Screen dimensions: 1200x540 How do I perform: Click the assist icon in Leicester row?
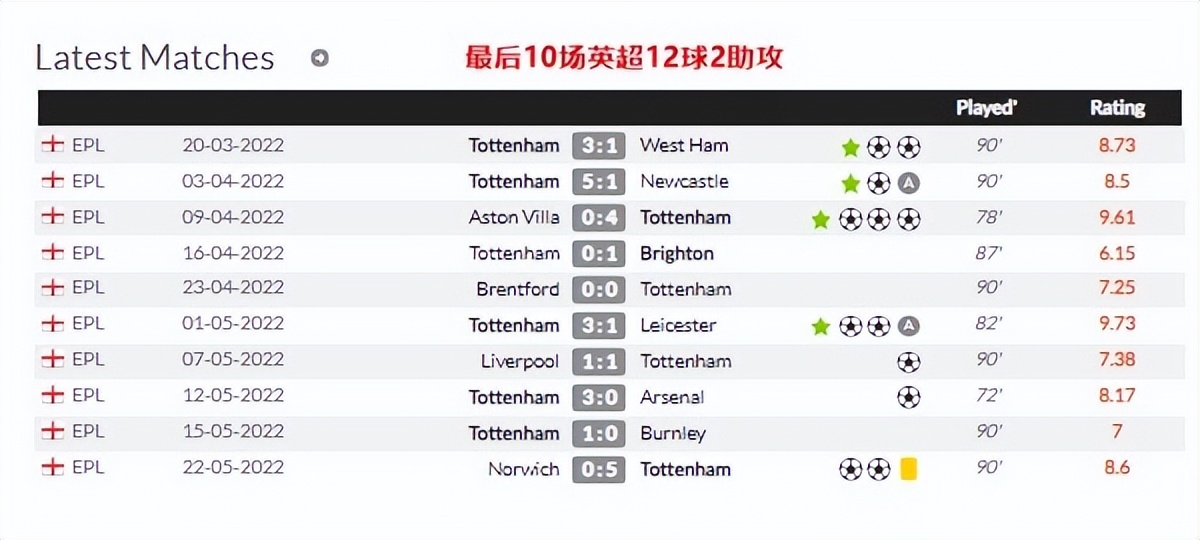908,327
